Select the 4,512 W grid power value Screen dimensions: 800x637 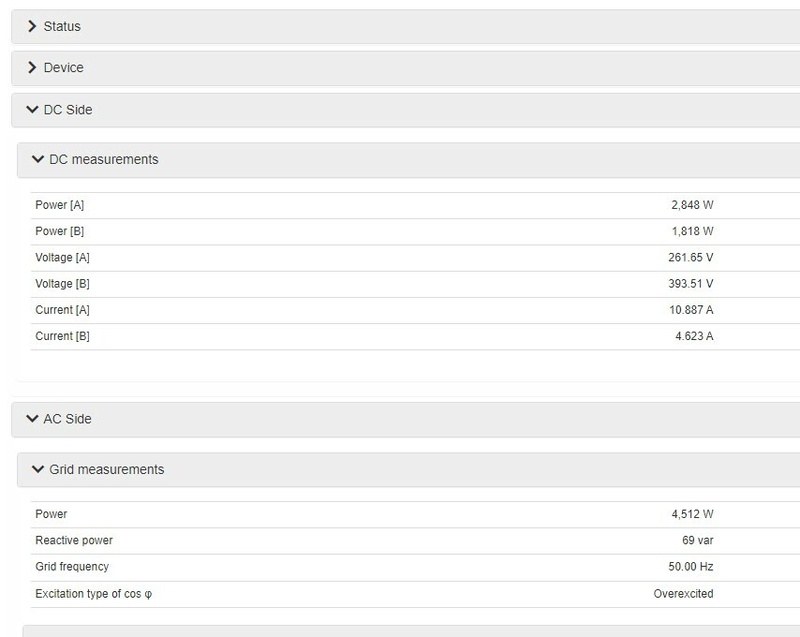[x=692, y=514]
